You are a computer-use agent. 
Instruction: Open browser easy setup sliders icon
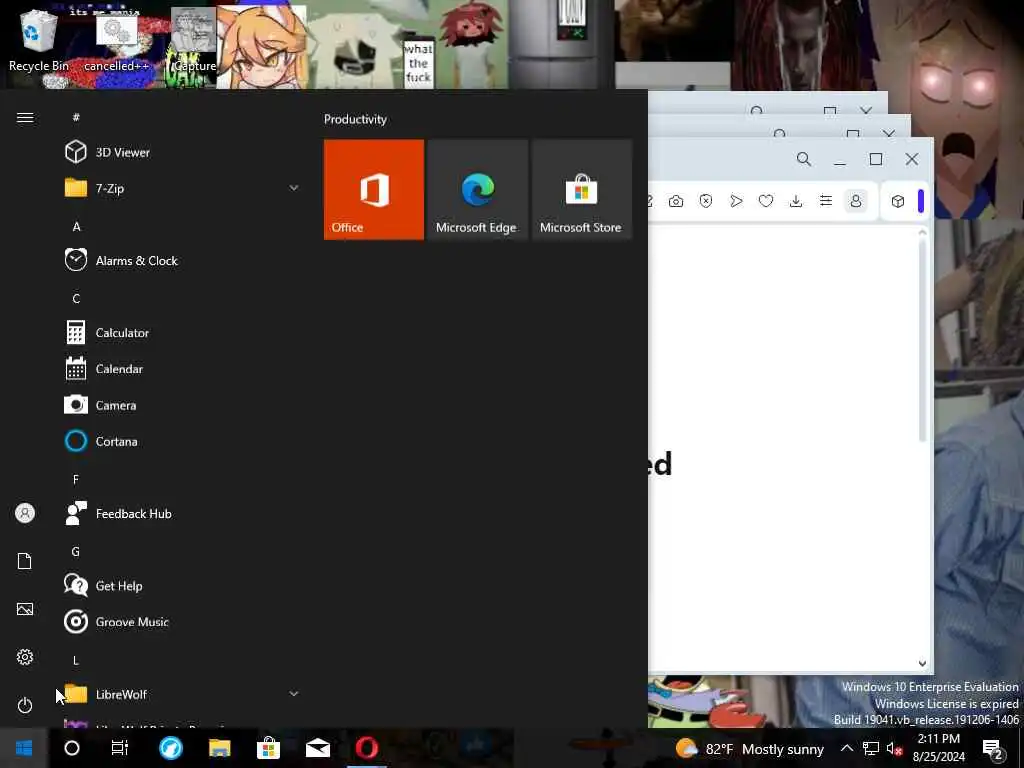point(826,201)
